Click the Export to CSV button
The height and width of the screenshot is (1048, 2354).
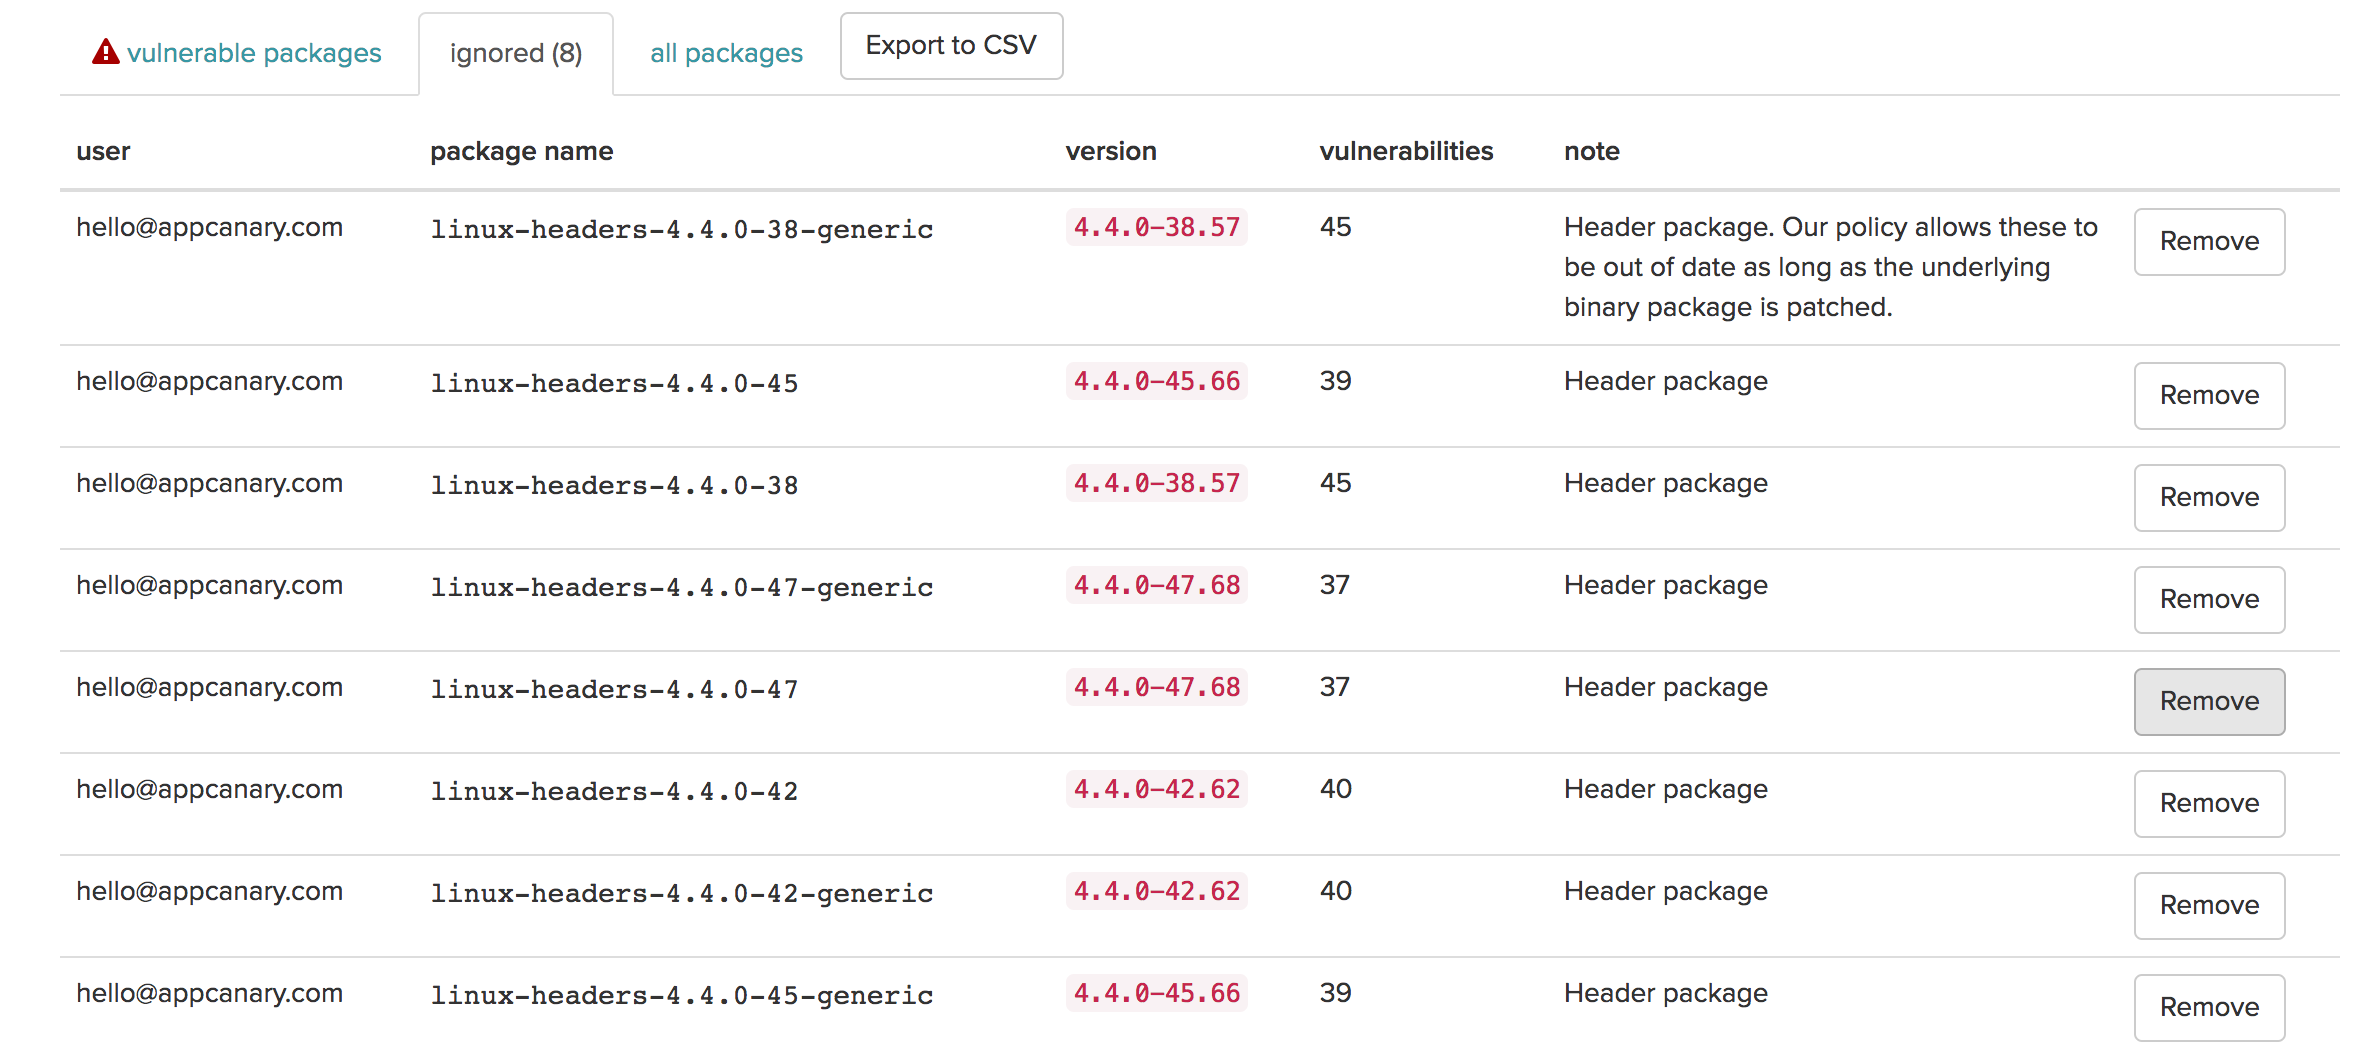(x=951, y=46)
